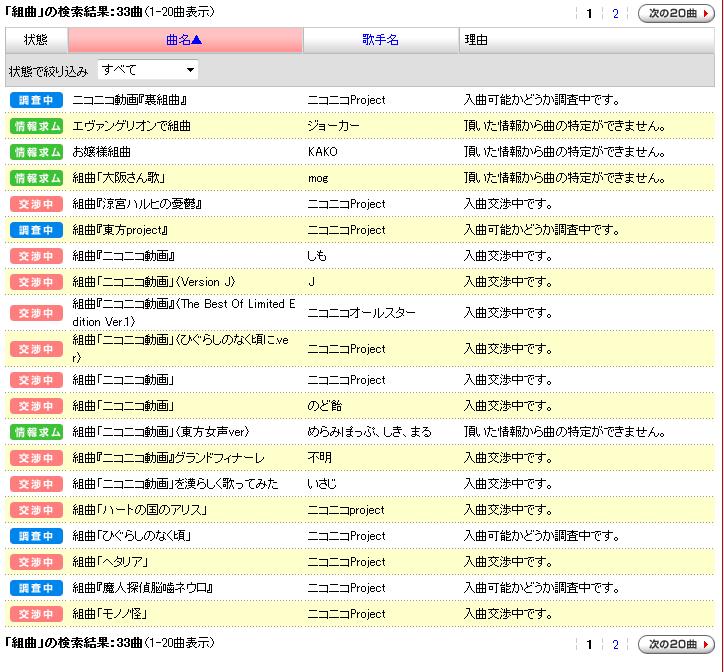The height and width of the screenshot is (672, 724).
Task: Click 調査中 badge for 組曲「ひぐらしのなく頃」
Action: click(36, 536)
